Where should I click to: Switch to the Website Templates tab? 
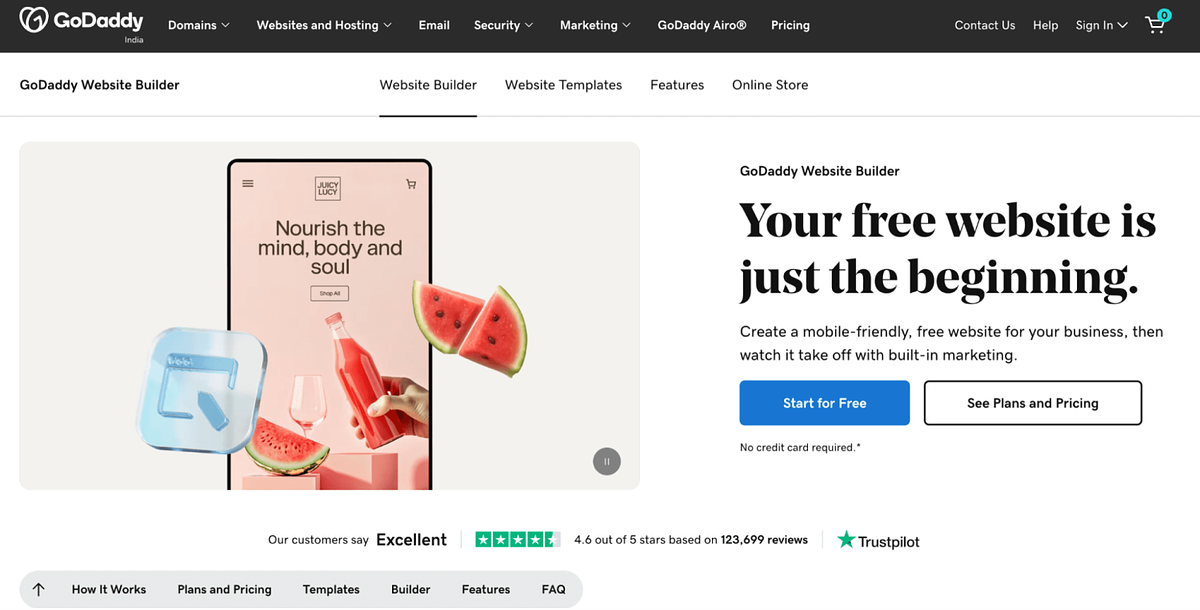point(563,85)
